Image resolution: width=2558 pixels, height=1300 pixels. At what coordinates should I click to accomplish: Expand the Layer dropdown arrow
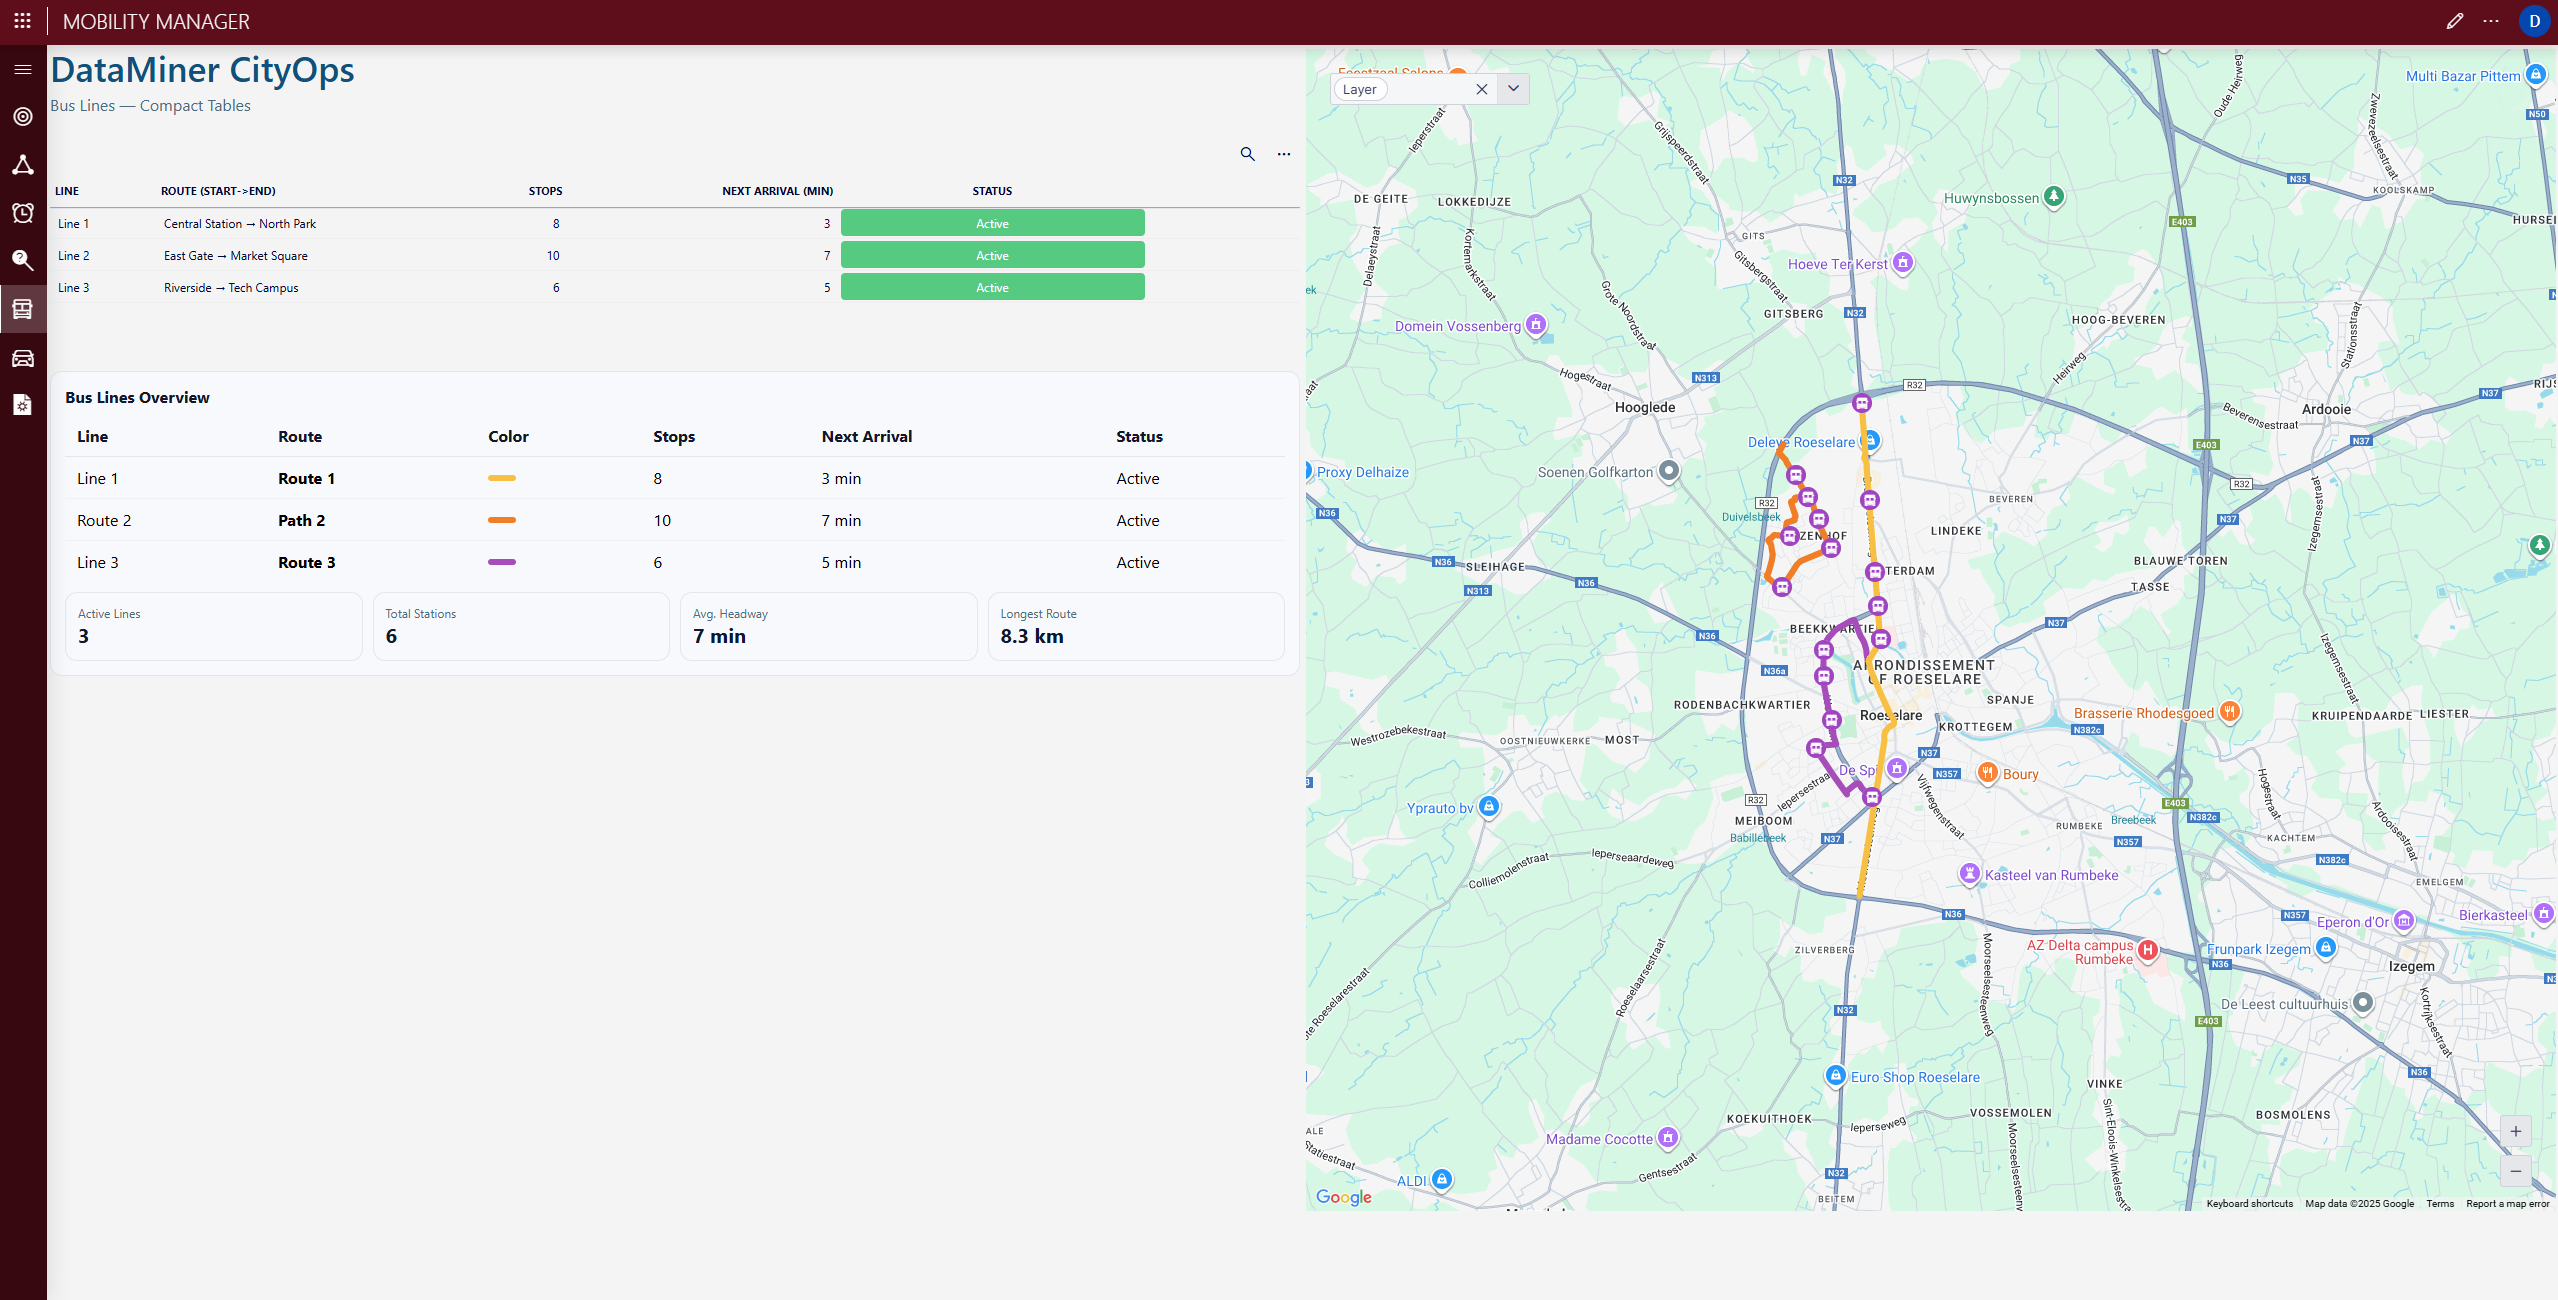click(1513, 89)
